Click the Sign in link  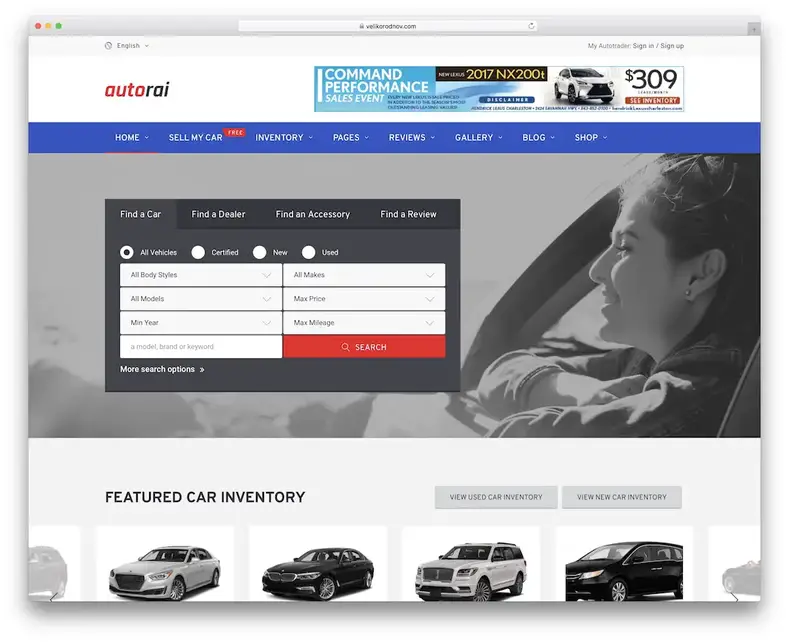click(643, 46)
